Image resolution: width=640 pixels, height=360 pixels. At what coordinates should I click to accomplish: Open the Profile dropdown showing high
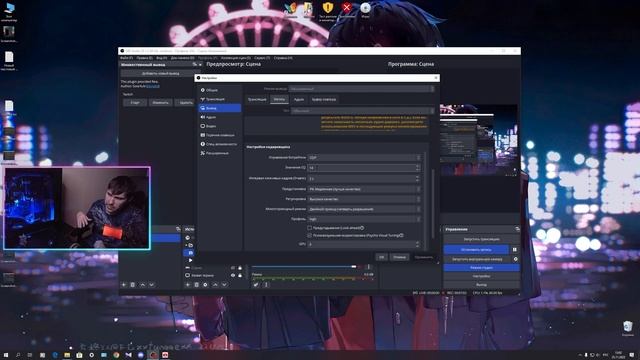point(364,219)
